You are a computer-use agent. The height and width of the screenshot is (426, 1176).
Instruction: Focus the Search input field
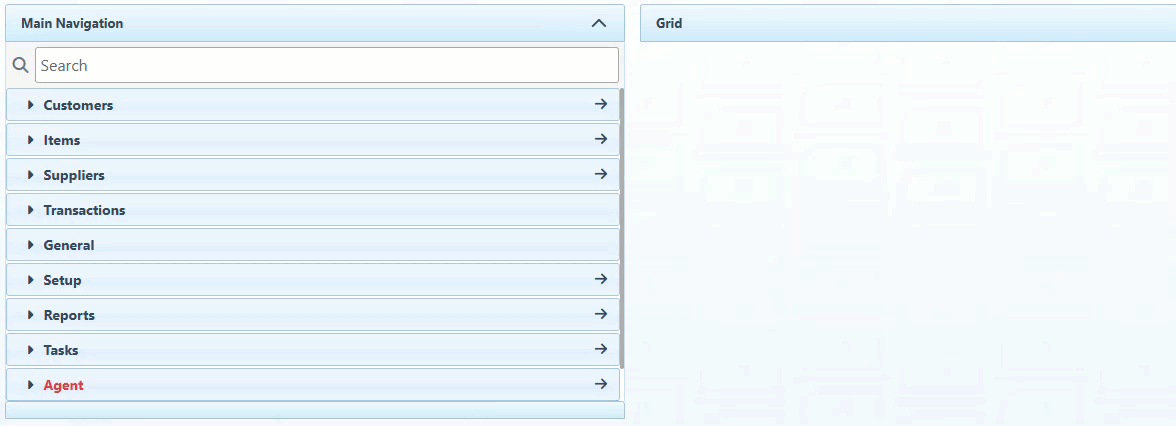click(x=326, y=66)
